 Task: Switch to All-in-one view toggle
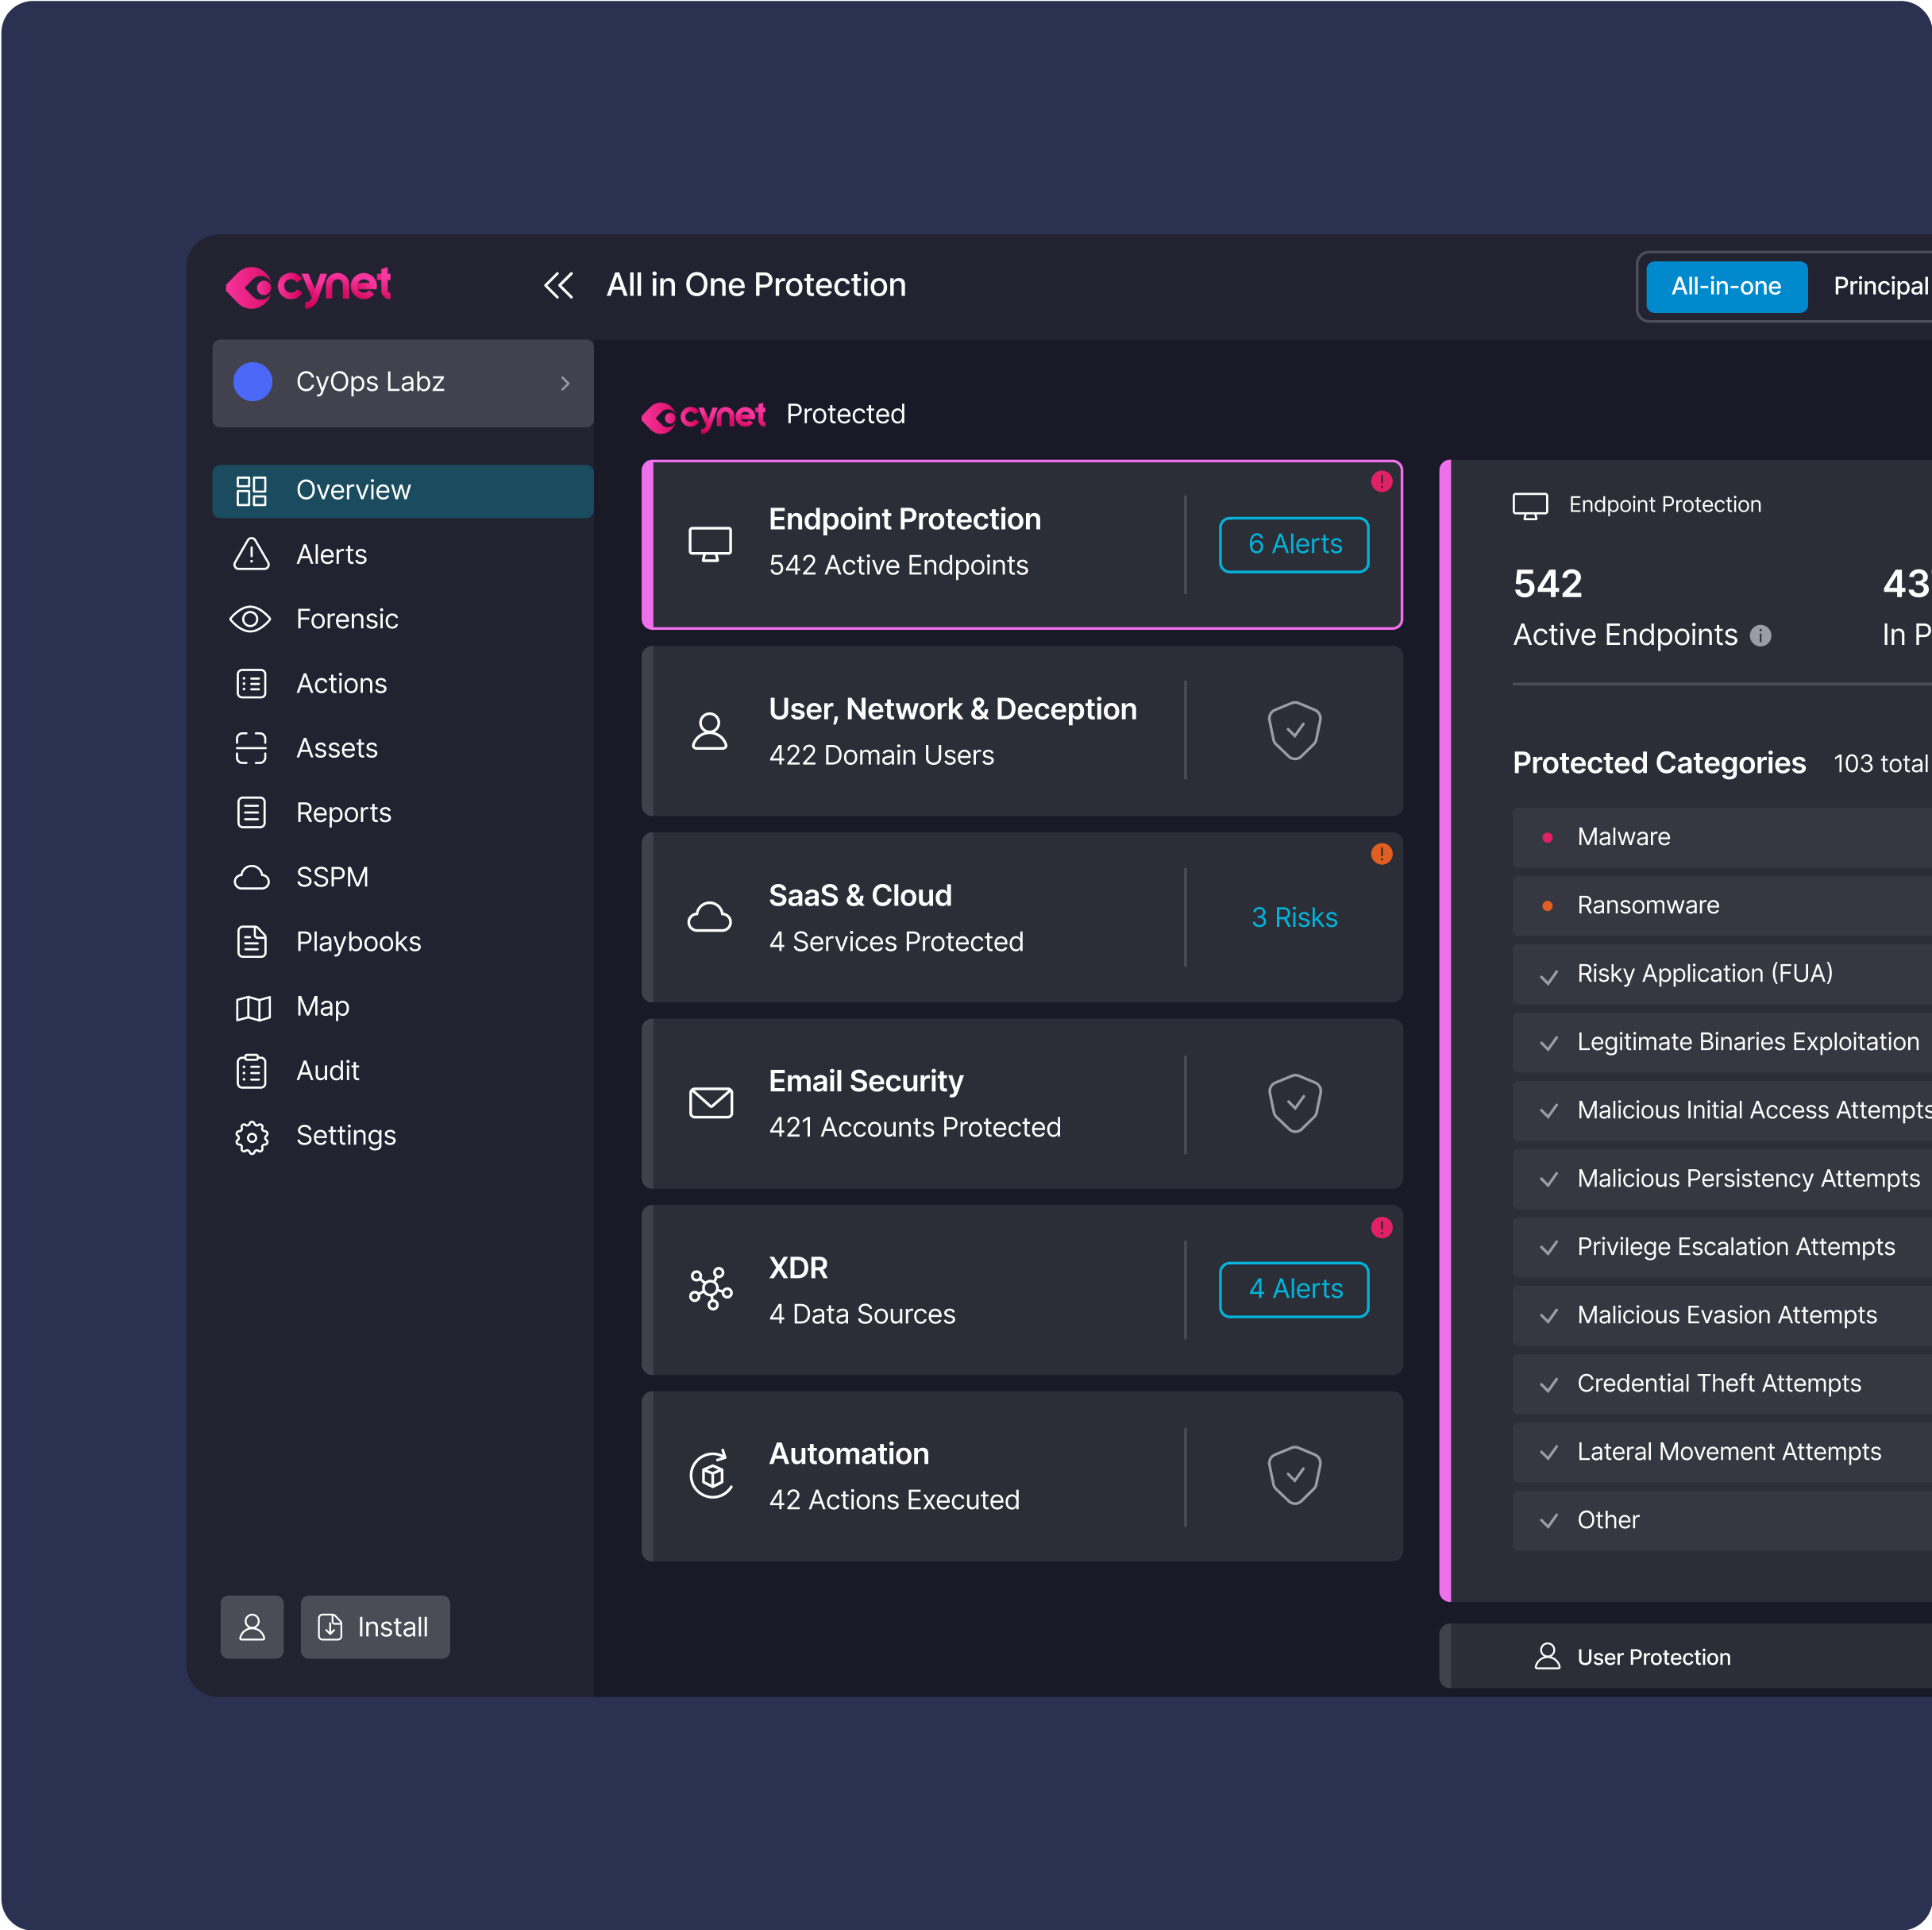[x=1726, y=287]
